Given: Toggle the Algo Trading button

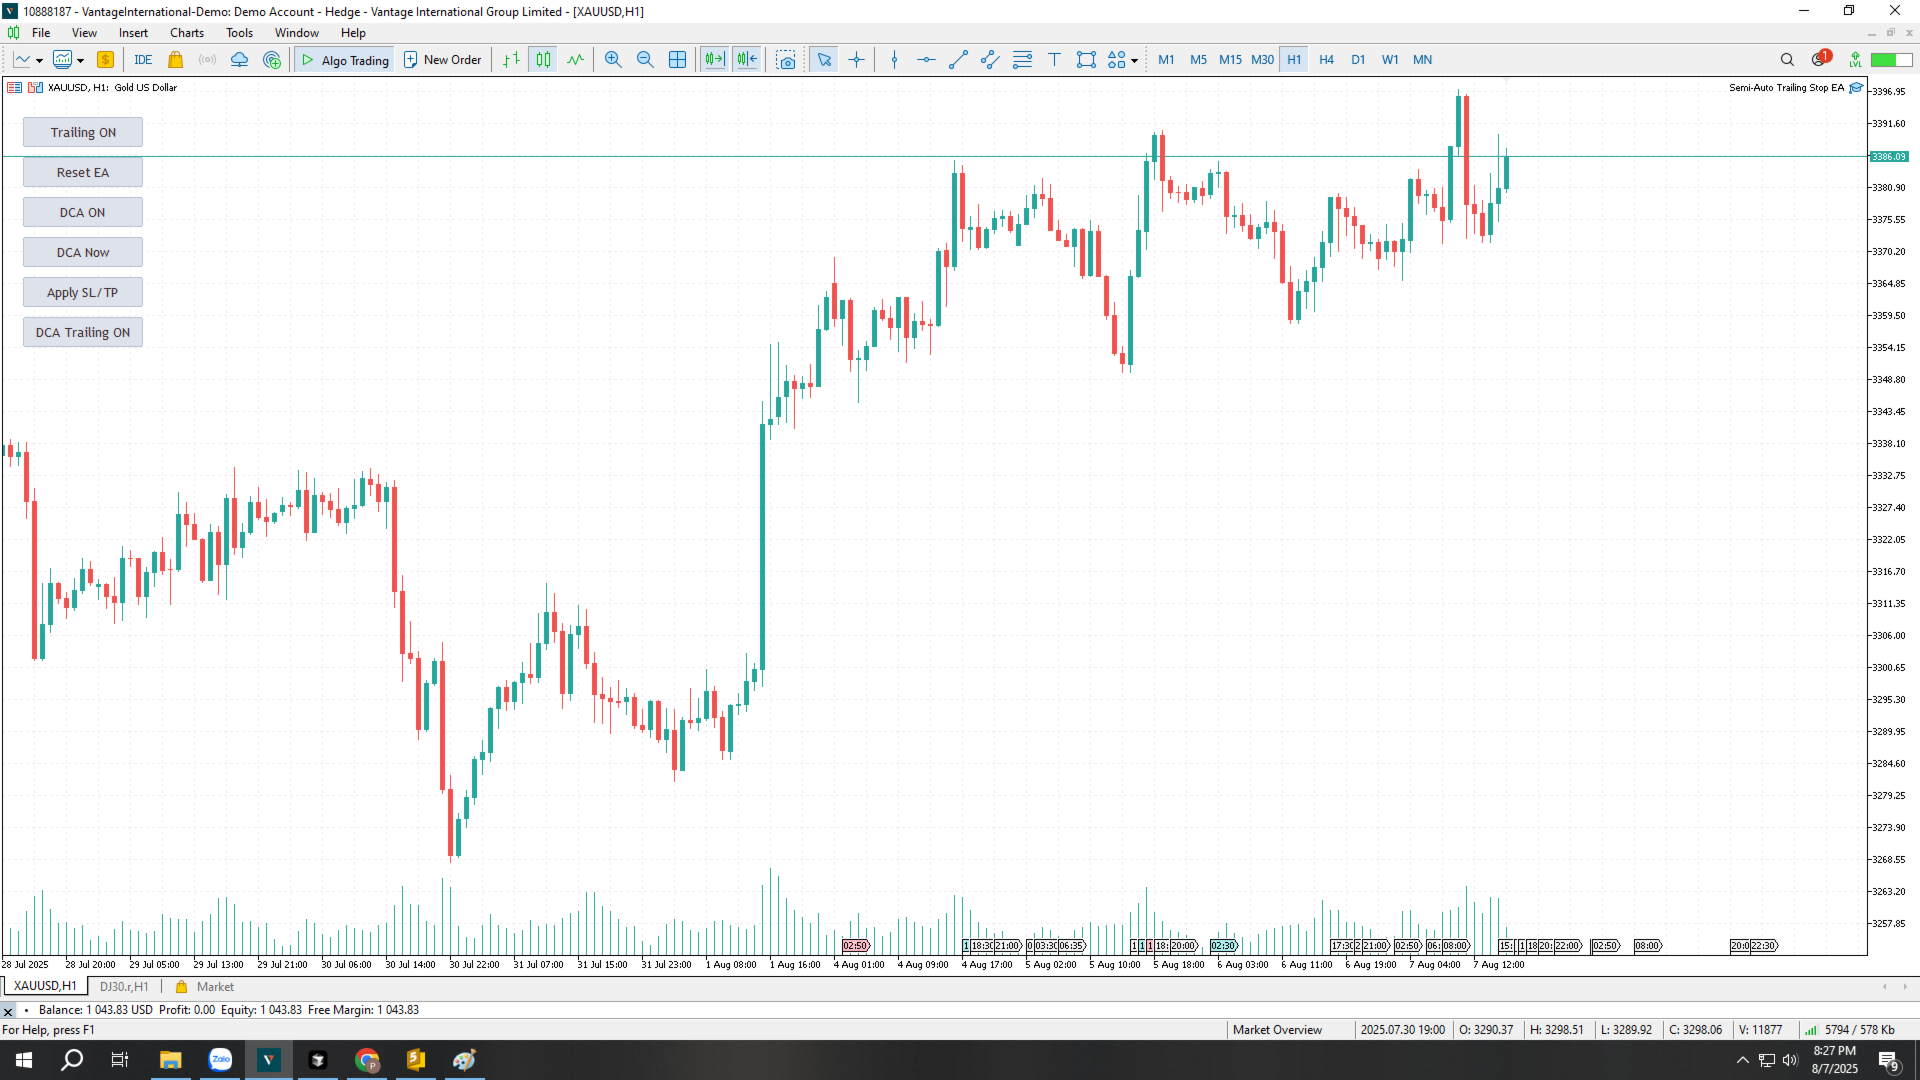Looking at the screenshot, I should point(344,60).
